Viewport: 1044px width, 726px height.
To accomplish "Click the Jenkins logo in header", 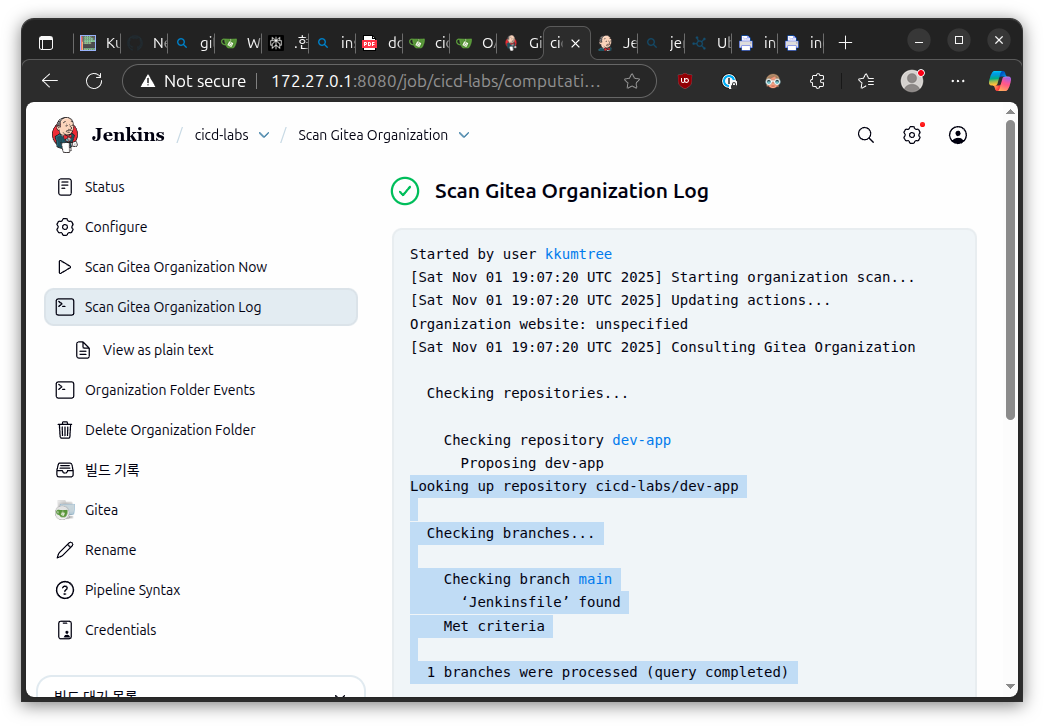I will (x=65, y=135).
